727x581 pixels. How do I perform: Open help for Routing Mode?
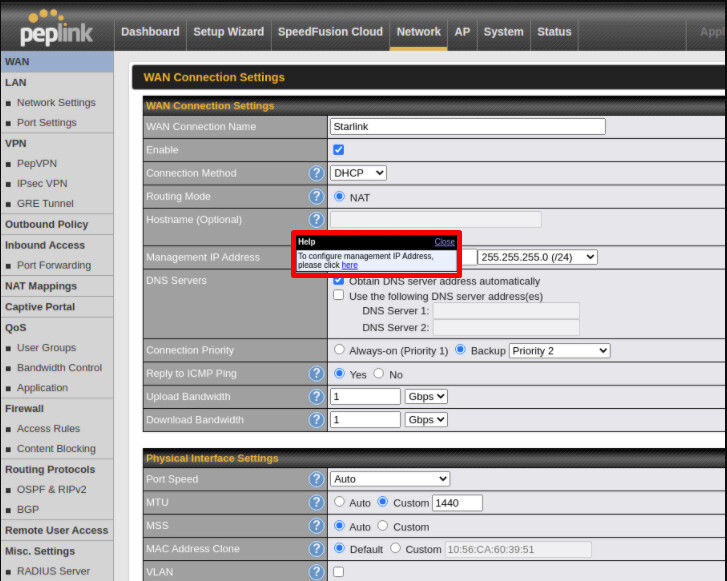pos(316,197)
